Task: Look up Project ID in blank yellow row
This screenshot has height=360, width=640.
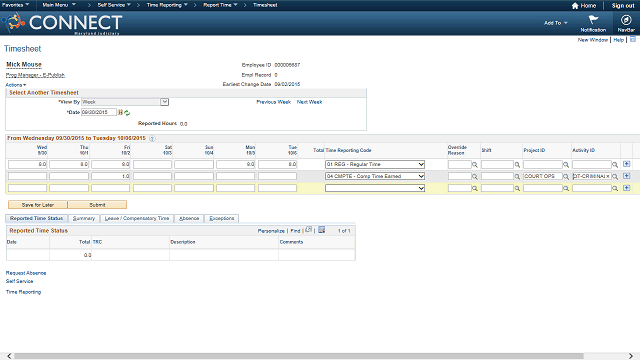Action: 566,189
